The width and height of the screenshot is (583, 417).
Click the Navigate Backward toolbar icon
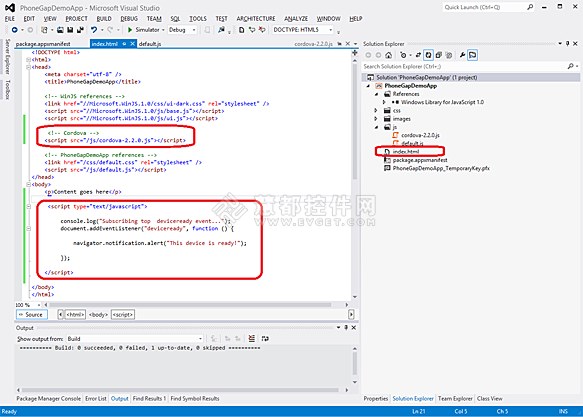15,30
